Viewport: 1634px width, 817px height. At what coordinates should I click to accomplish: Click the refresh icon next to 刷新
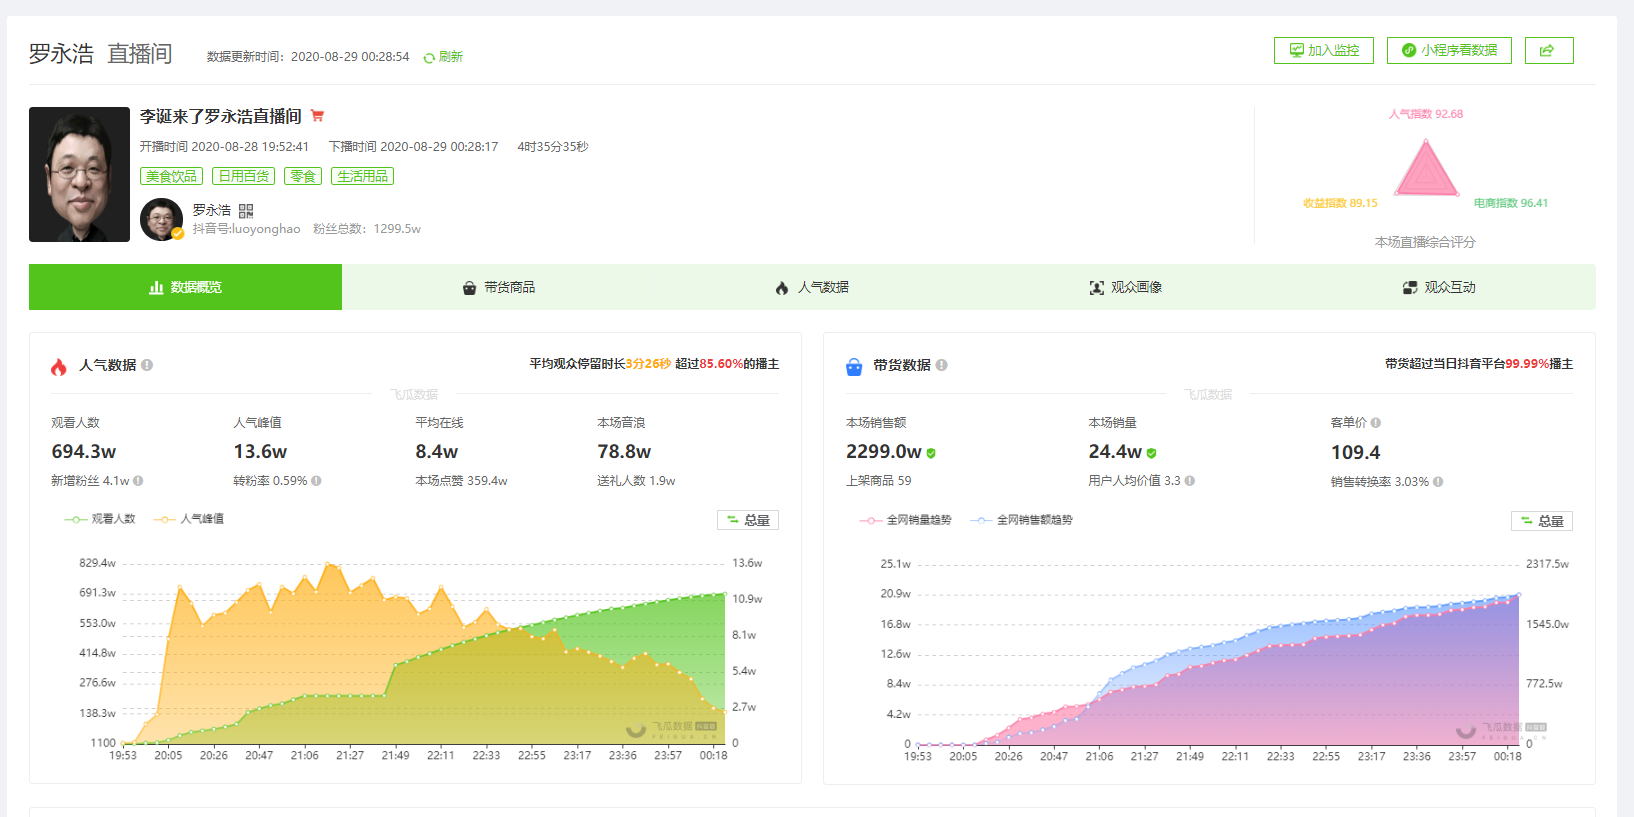click(x=429, y=58)
